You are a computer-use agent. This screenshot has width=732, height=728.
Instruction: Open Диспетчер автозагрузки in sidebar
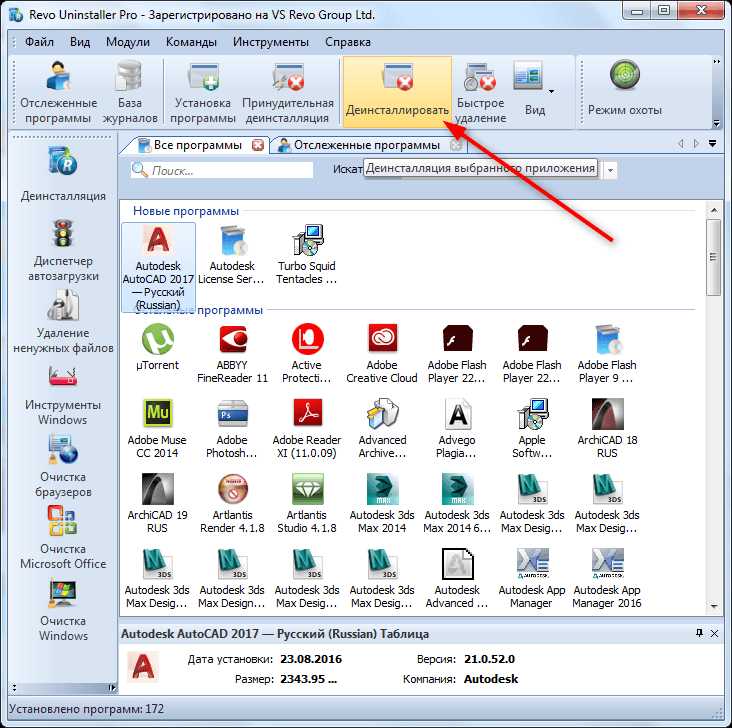point(63,250)
